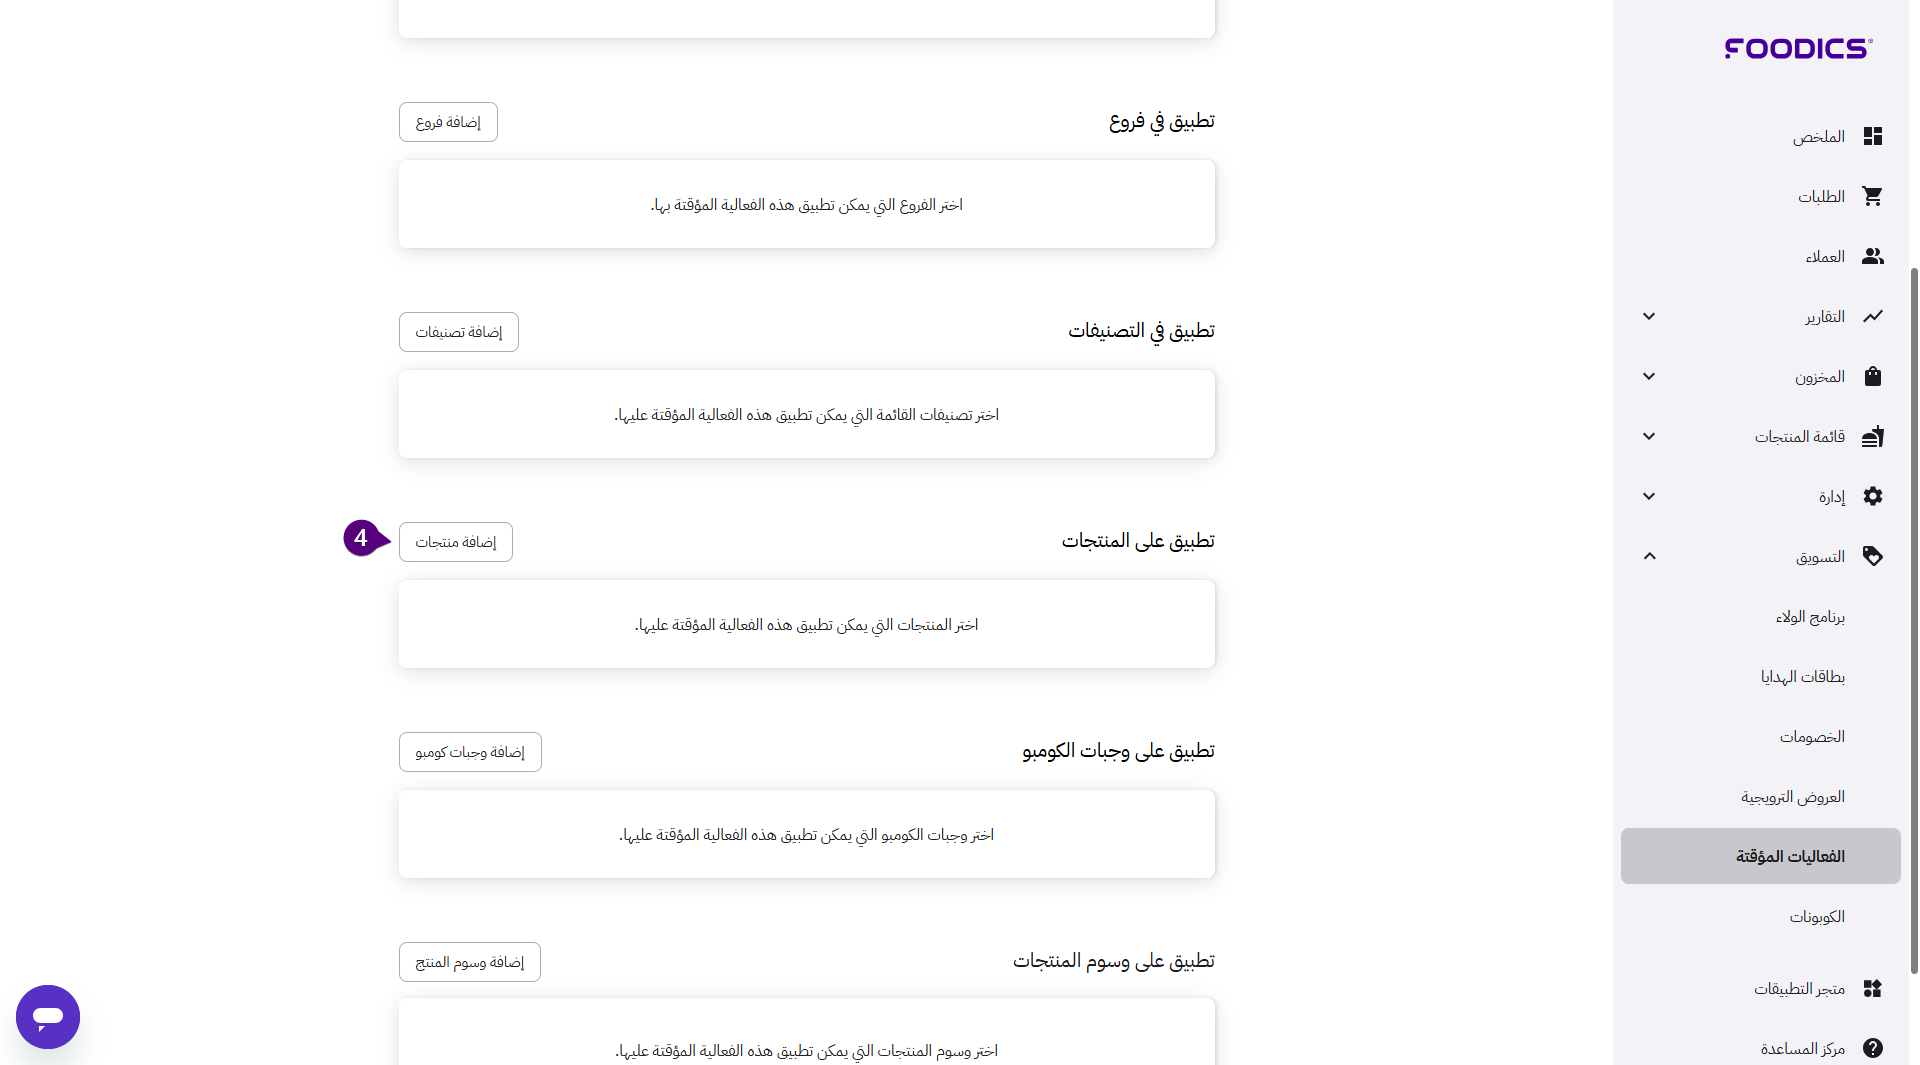Collapse the marketing (التسويق) submenu chevron
Image resolution: width=1920 pixels, height=1065 pixels.
tap(1649, 557)
